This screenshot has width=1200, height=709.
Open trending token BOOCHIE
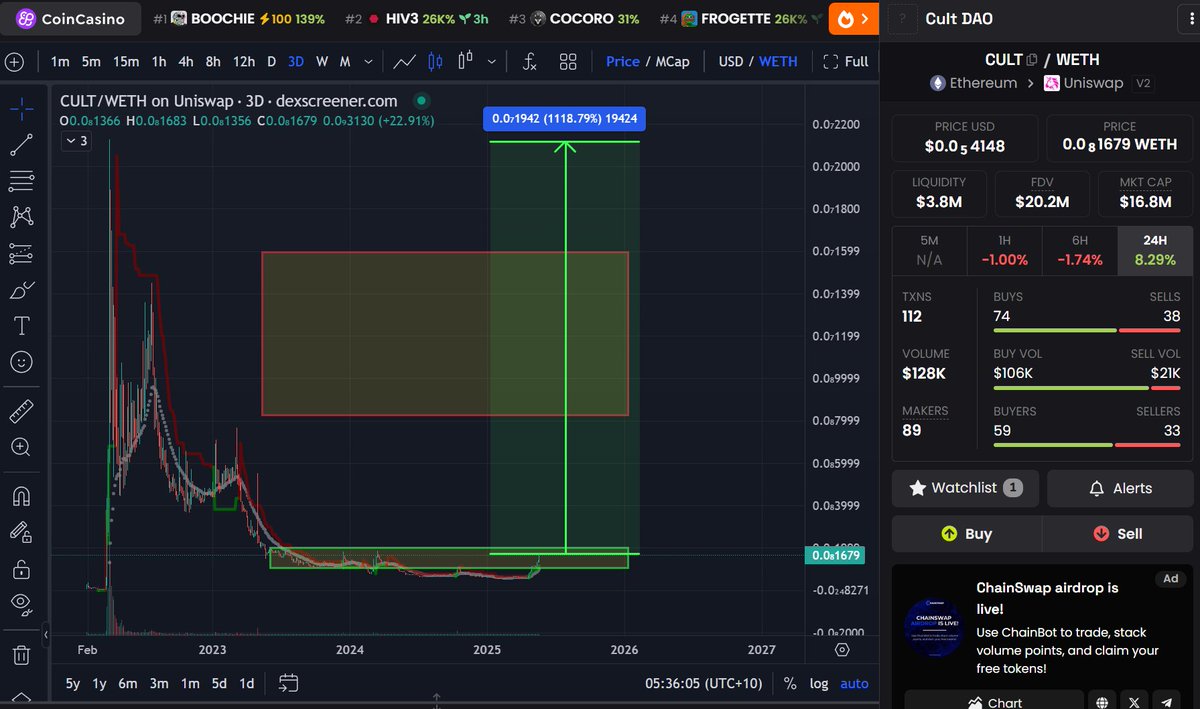(239, 18)
